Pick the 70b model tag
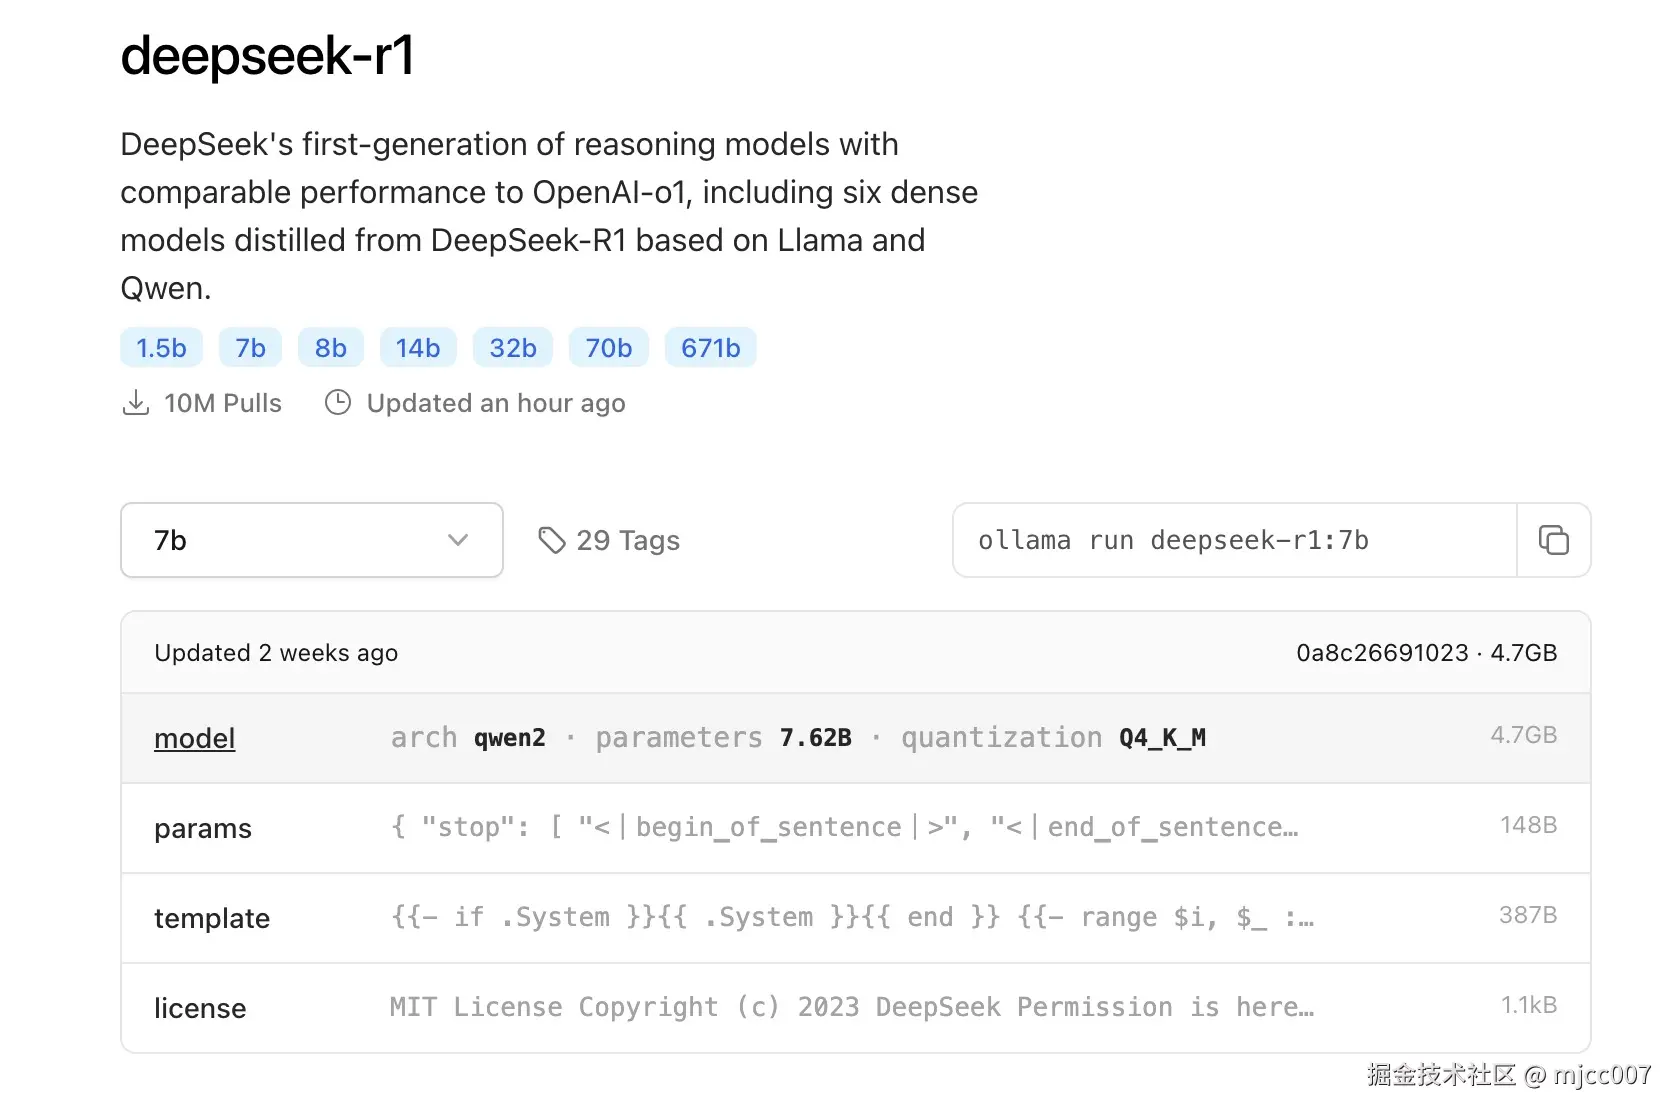 coord(608,348)
